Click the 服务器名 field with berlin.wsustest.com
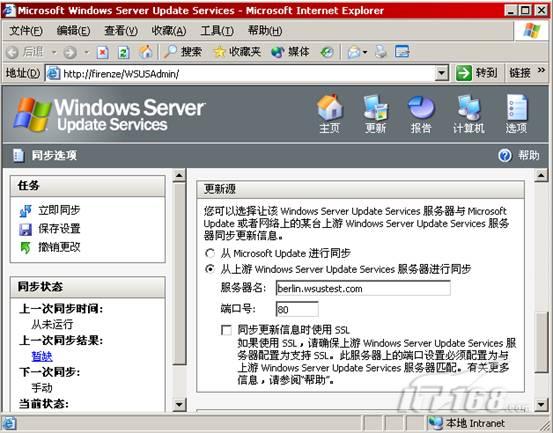This screenshot has width=553, height=433. click(x=363, y=288)
